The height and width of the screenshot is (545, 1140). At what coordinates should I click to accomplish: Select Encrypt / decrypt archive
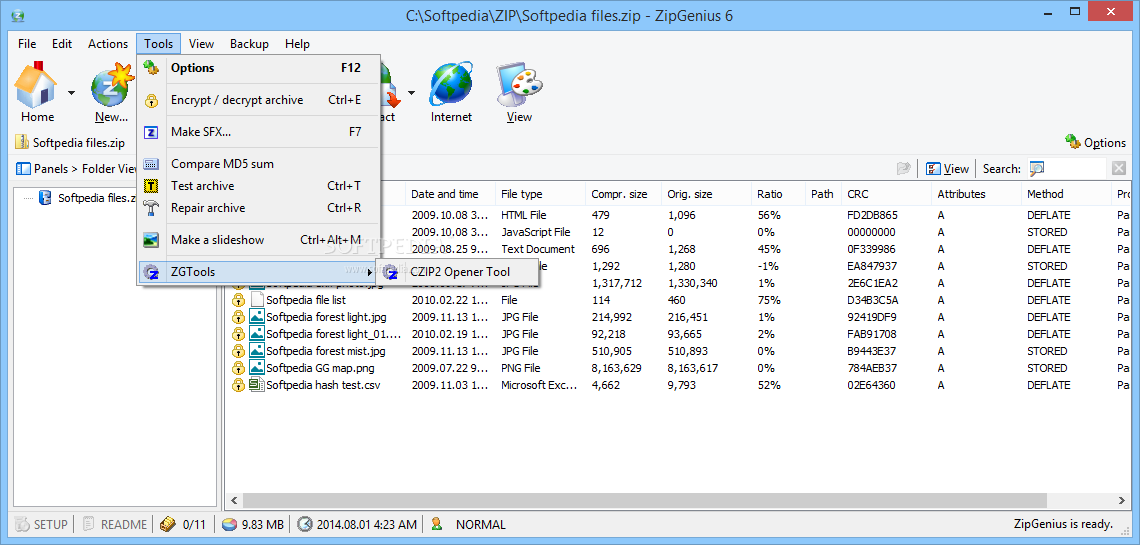(x=259, y=100)
